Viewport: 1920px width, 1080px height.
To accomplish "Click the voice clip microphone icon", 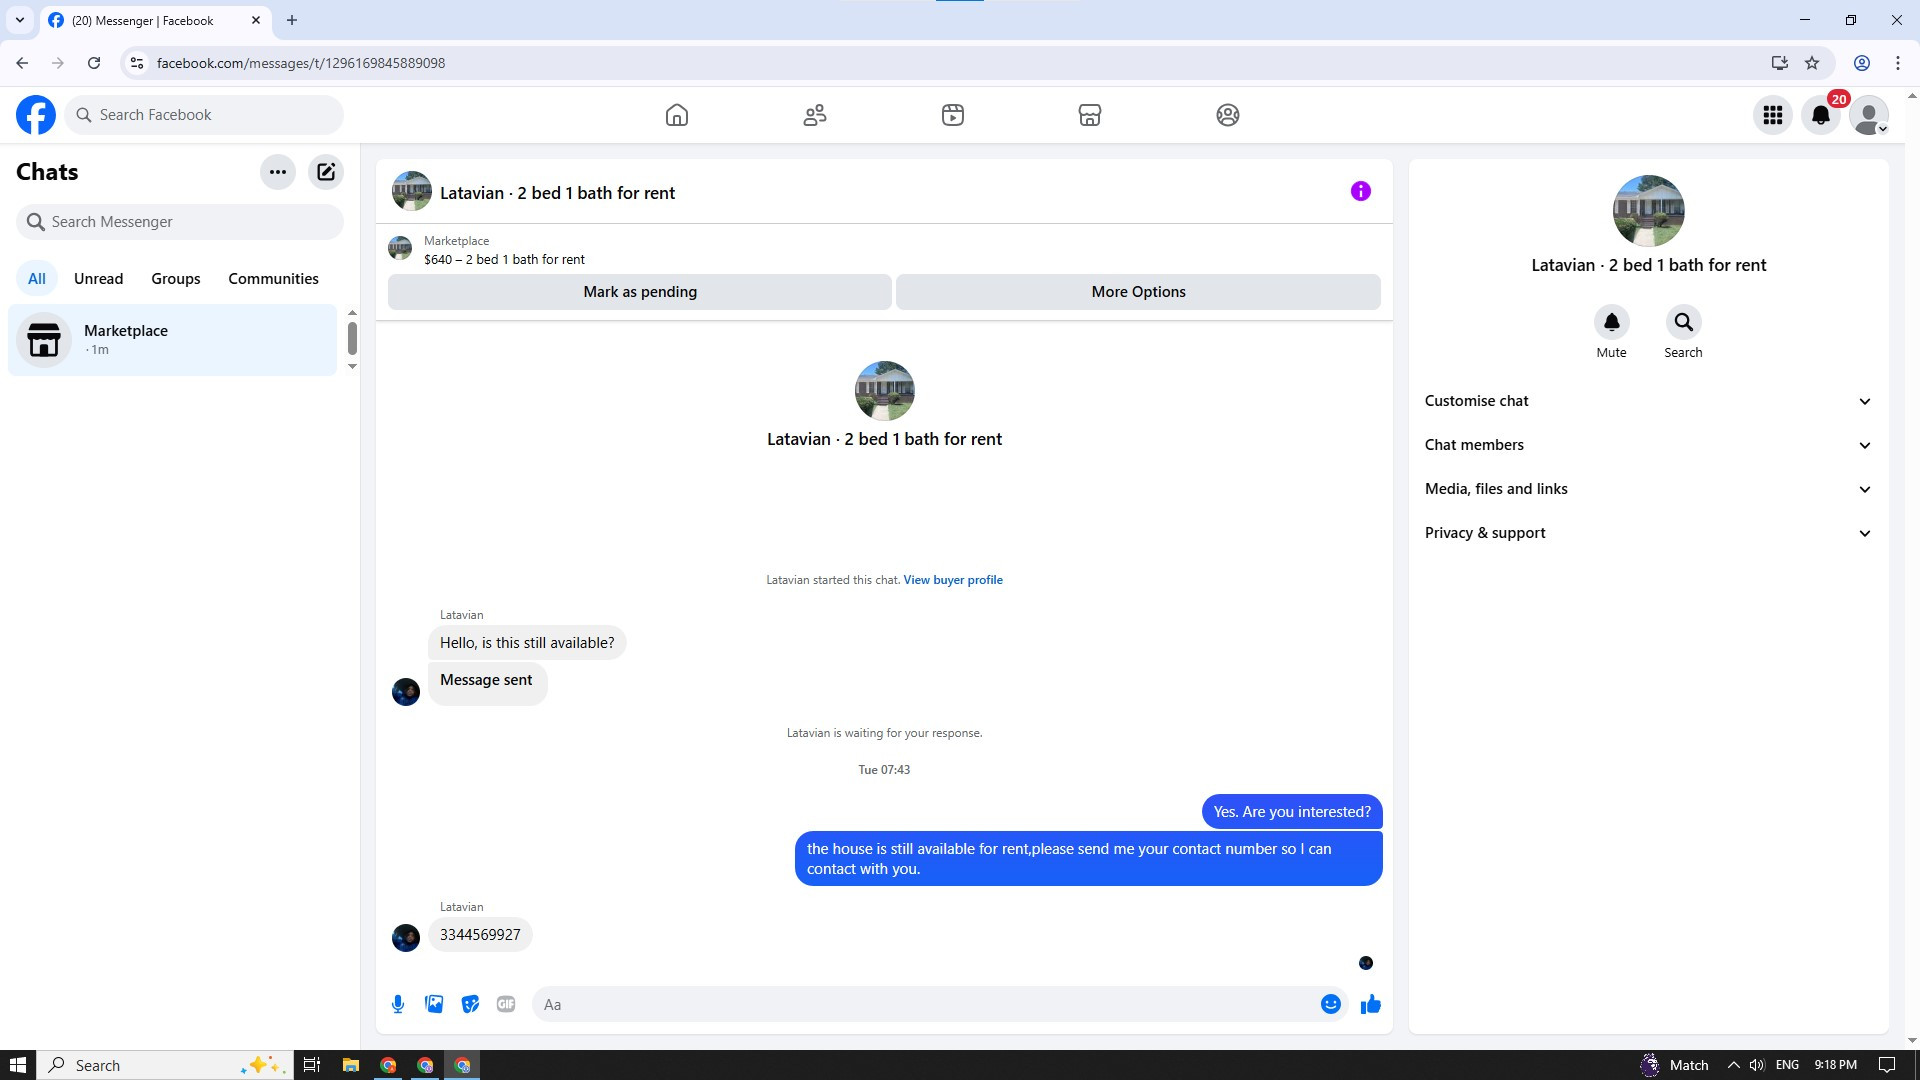I will click(x=398, y=1004).
